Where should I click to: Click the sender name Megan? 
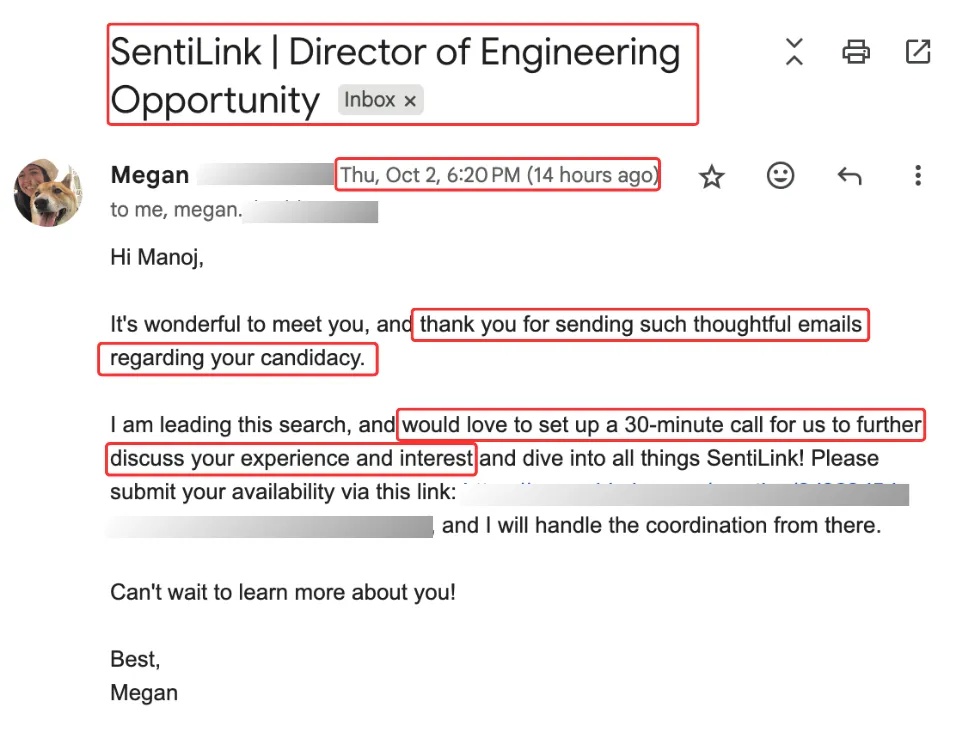pyautogui.click(x=150, y=176)
